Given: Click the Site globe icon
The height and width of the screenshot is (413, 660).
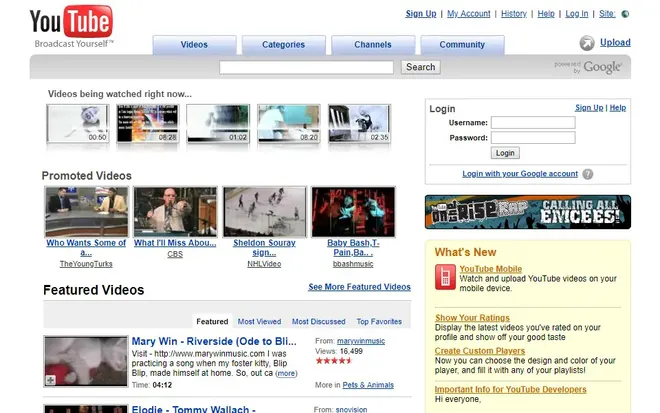Looking at the screenshot, I should pos(626,14).
